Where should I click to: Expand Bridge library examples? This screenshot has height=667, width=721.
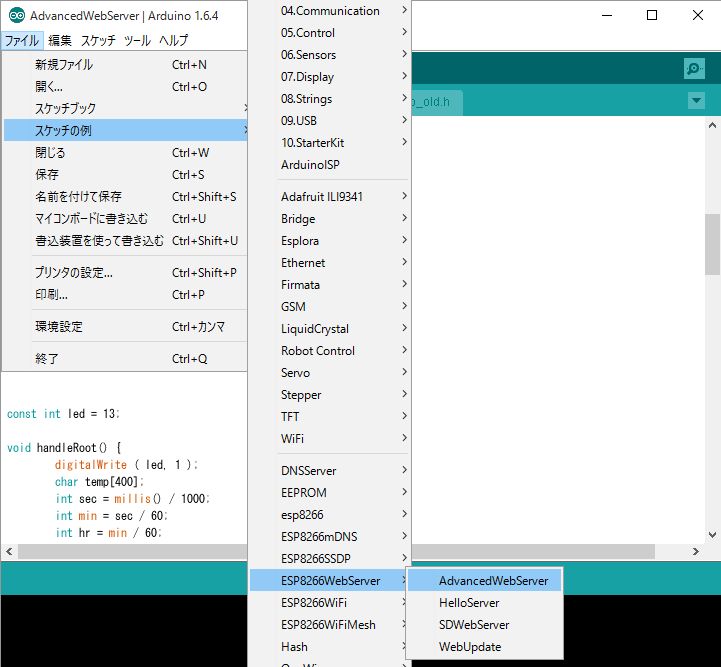329,219
